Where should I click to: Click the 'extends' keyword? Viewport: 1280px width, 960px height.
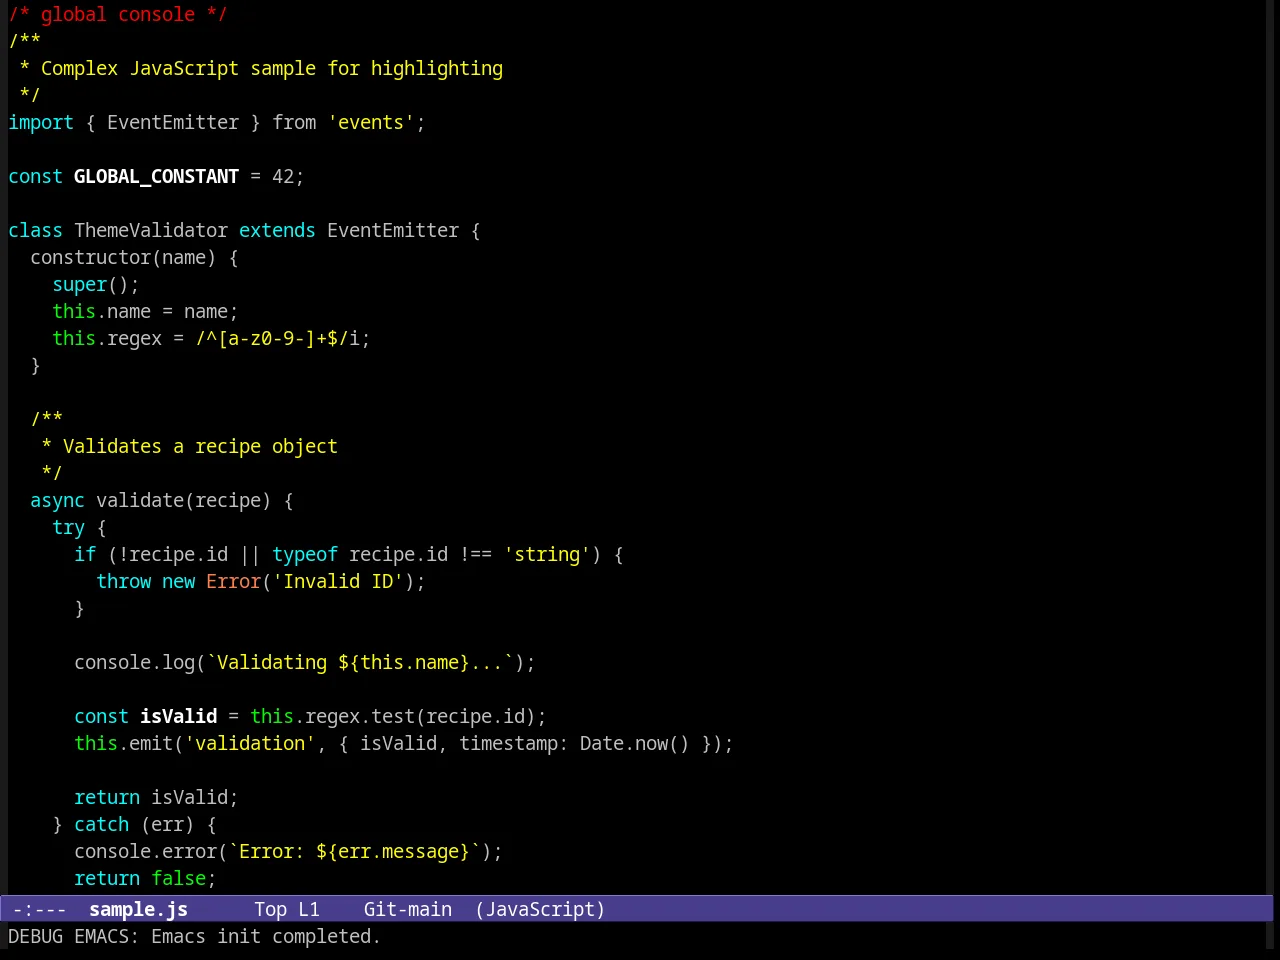pos(277,230)
